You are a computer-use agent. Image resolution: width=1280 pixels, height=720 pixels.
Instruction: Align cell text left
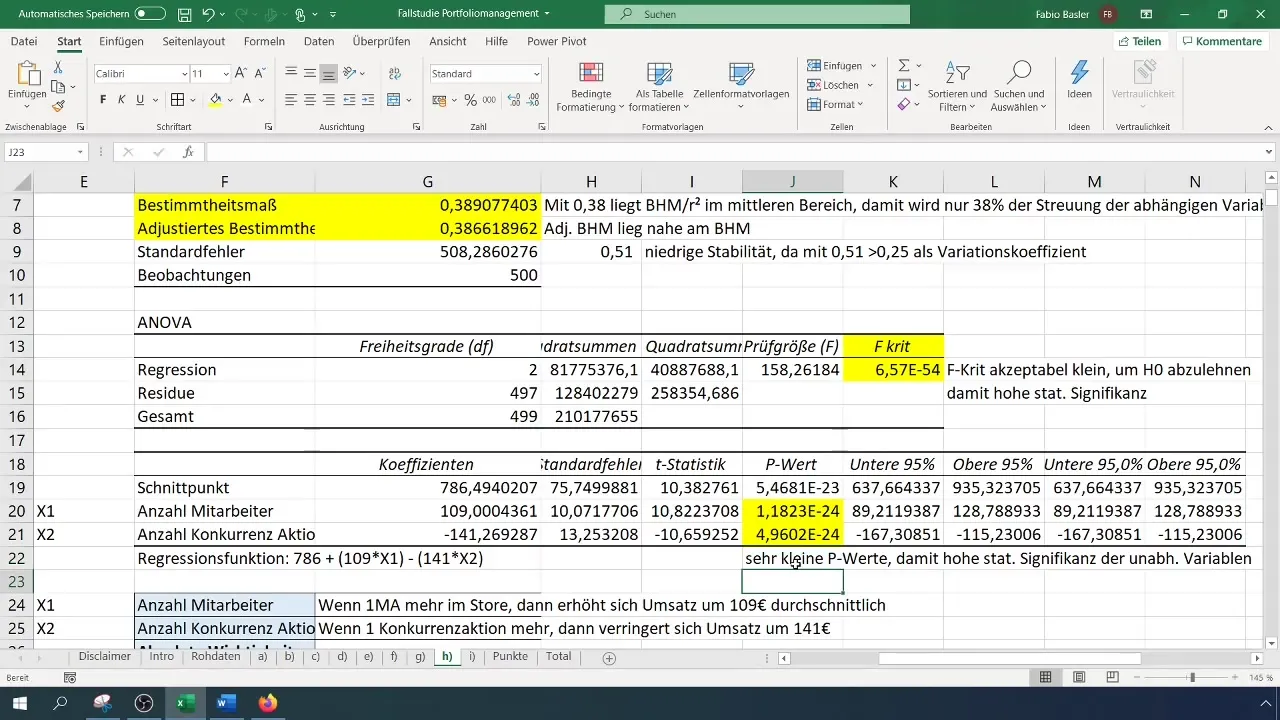coord(291,100)
